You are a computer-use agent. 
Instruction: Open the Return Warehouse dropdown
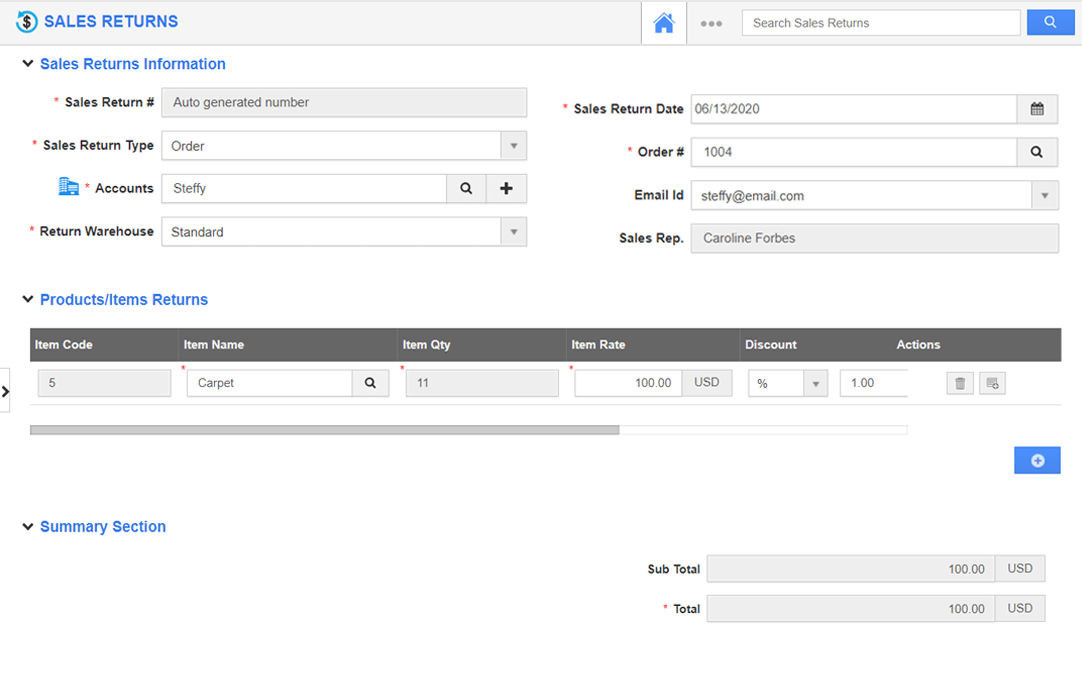(x=513, y=232)
